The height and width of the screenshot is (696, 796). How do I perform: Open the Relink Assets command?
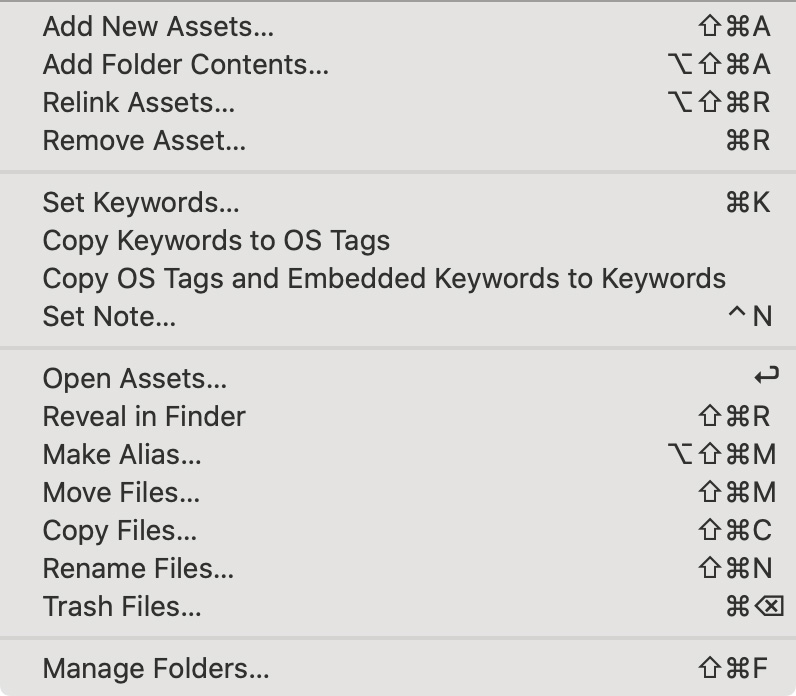pyautogui.click(x=398, y=103)
